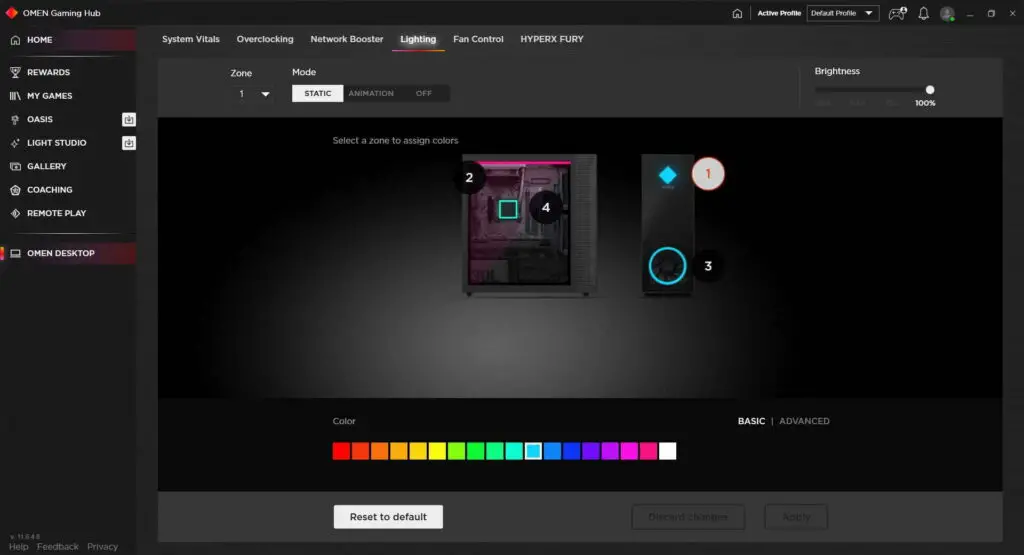
Task: Pick the yellow color swatch
Action: point(437,451)
